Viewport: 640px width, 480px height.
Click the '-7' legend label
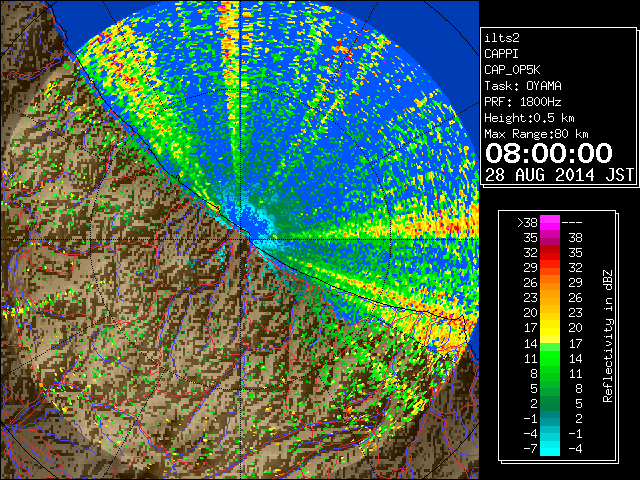[x=530, y=449]
